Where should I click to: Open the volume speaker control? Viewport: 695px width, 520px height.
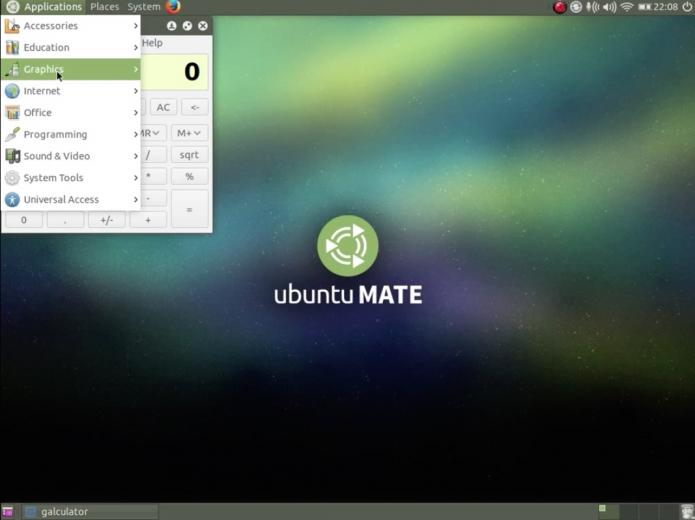pos(610,7)
